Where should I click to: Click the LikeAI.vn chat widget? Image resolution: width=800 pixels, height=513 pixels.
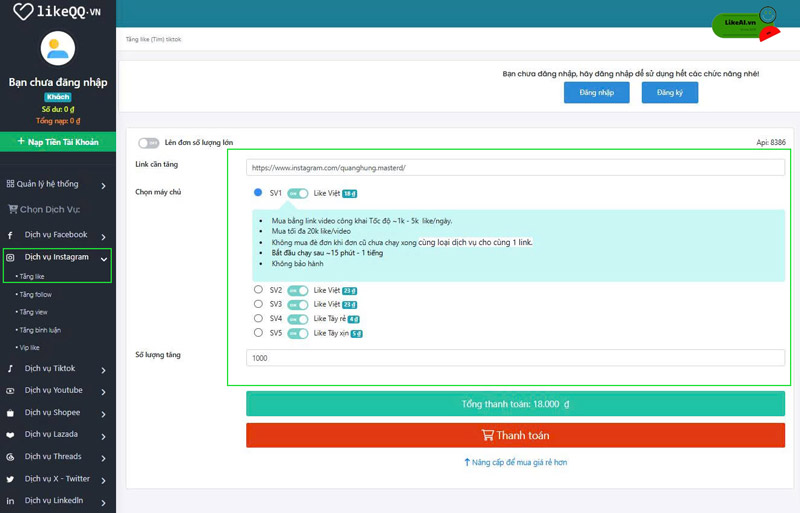[x=745, y=24]
